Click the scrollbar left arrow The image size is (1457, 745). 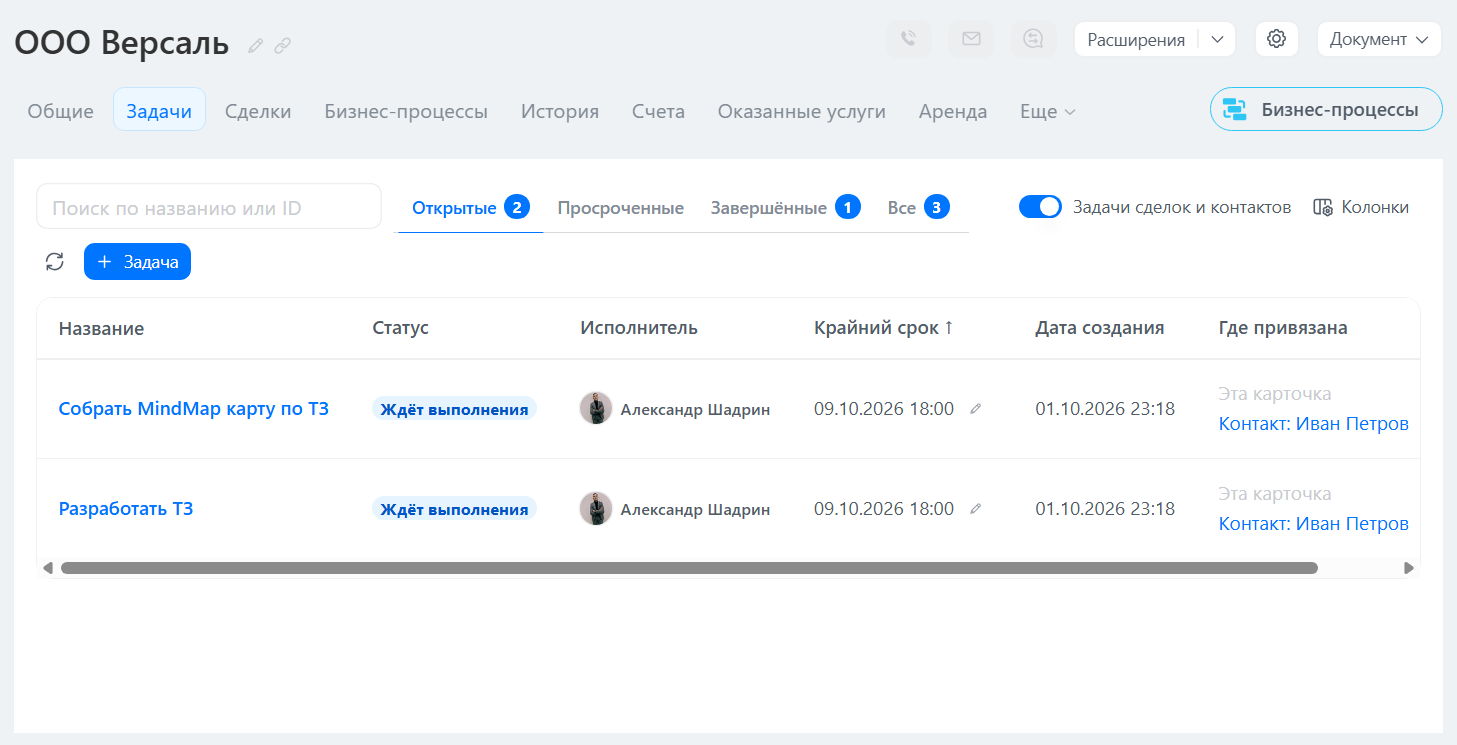click(47, 567)
